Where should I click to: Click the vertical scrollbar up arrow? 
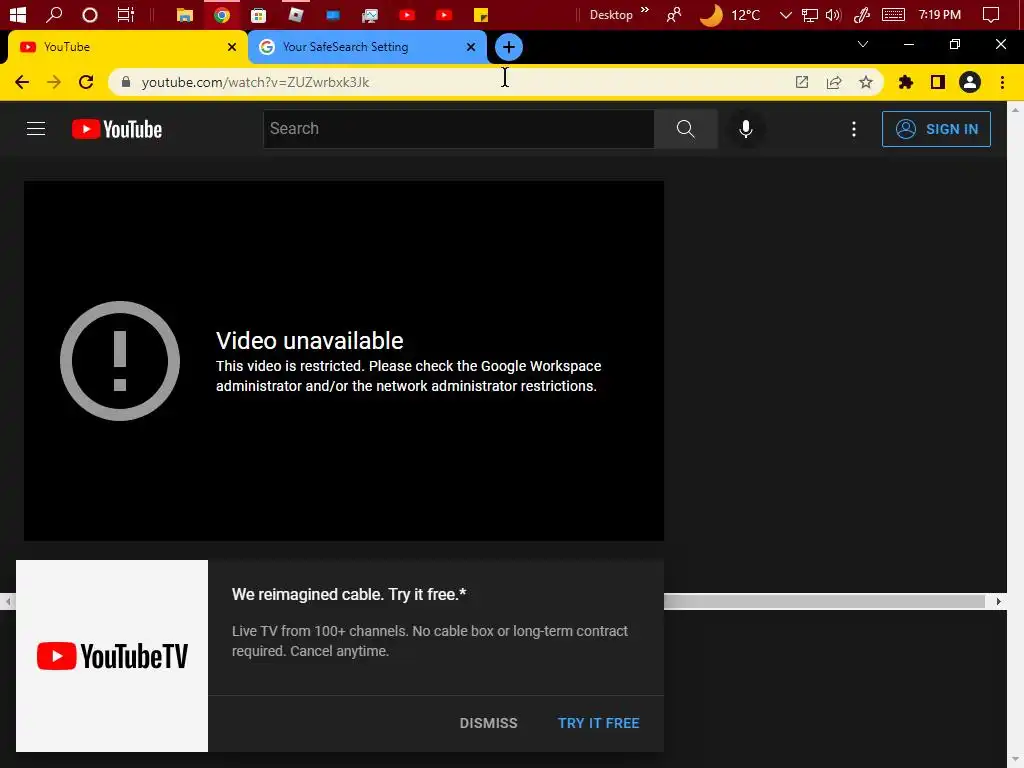click(1015, 109)
